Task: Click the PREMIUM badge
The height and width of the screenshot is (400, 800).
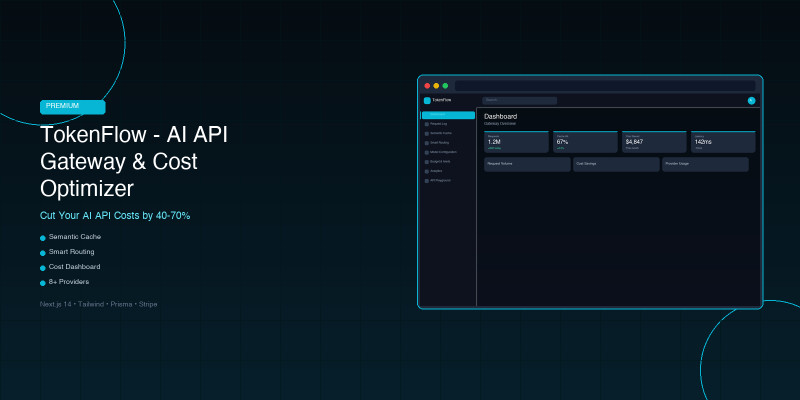Action: (x=72, y=106)
